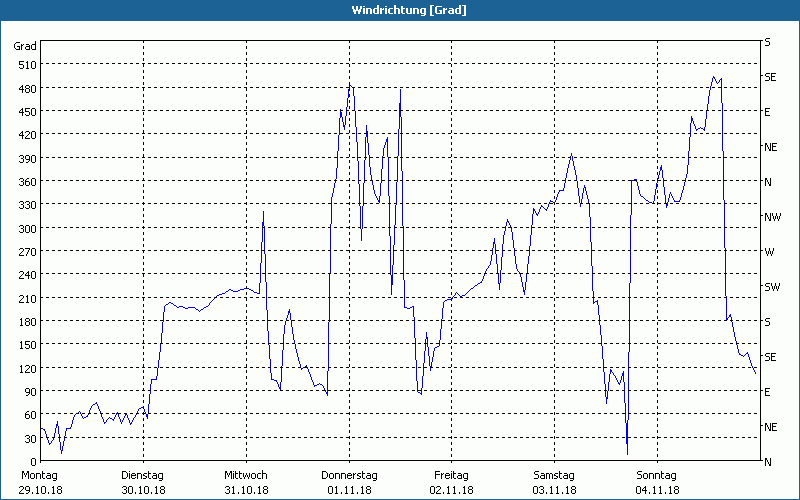Select the "Freitag" day label
The image size is (800, 500).
(451, 476)
